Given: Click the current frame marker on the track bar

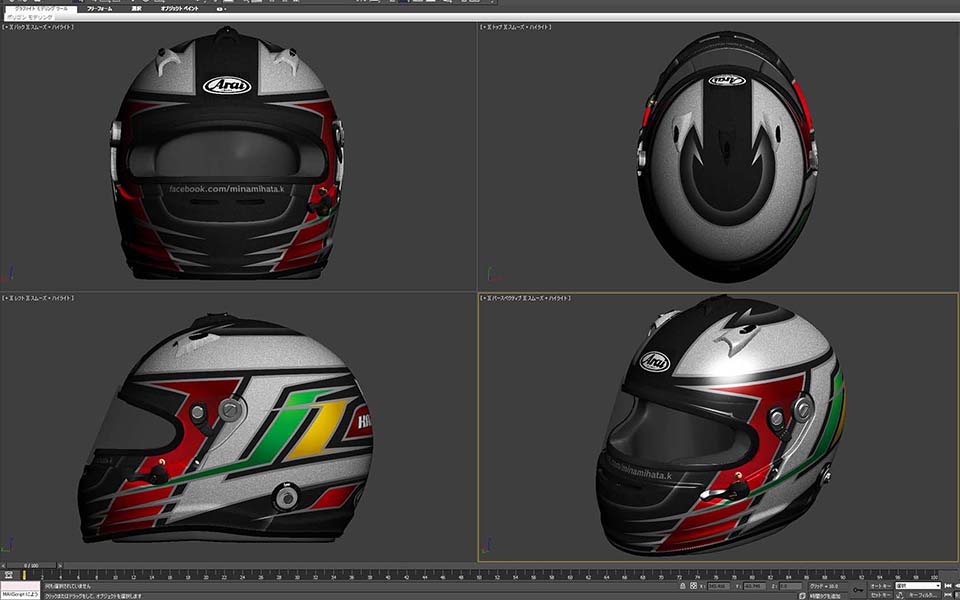Looking at the screenshot, I should (24, 576).
